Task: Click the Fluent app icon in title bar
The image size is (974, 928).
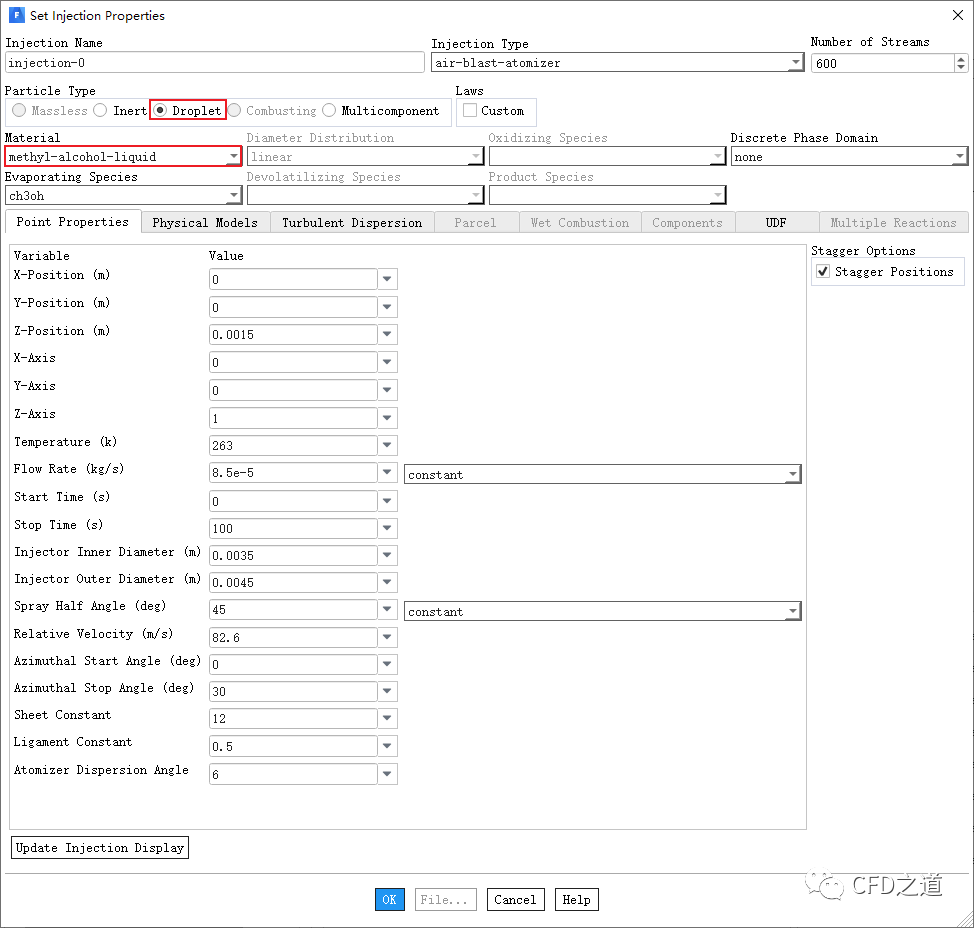Action: pyautogui.click(x=15, y=15)
